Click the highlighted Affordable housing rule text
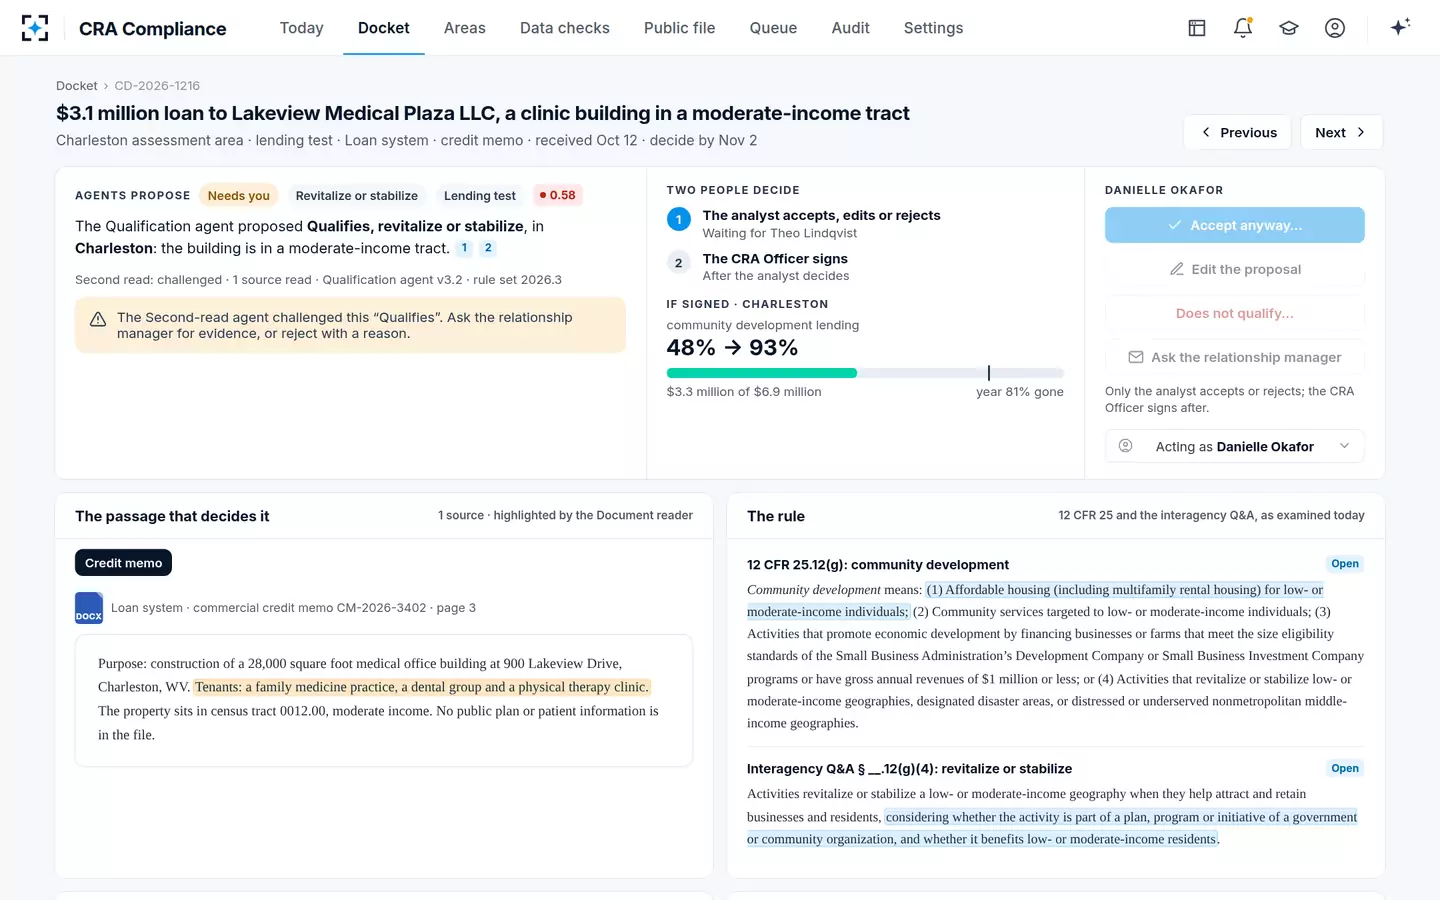This screenshot has width=1440, height=900. (x=1035, y=600)
